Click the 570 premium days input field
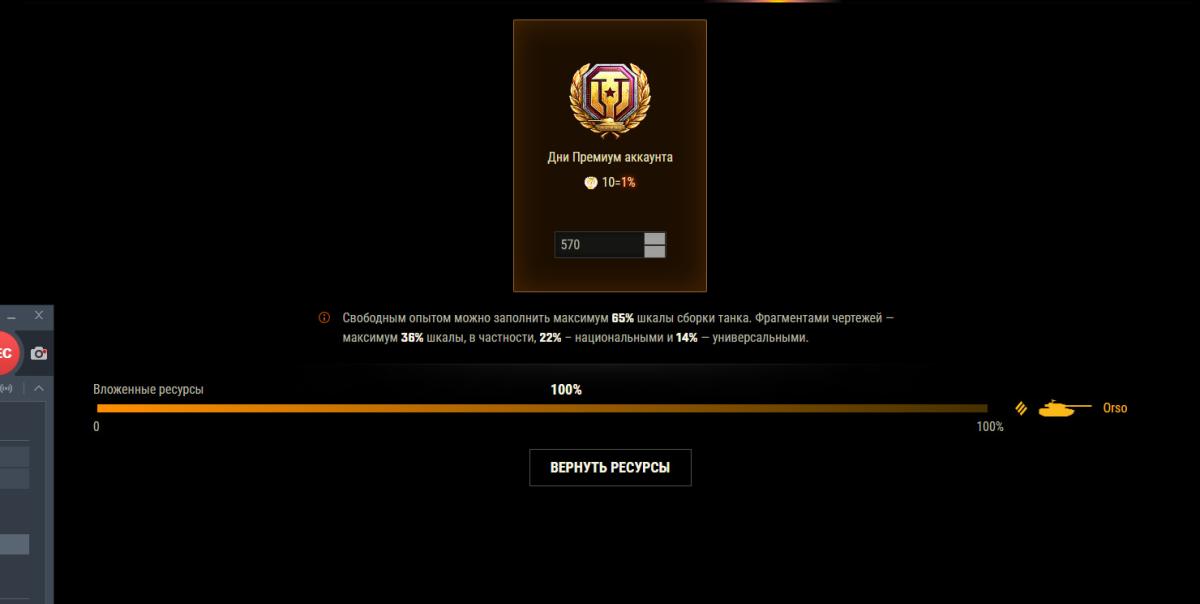The width and height of the screenshot is (1200, 604). 599,244
